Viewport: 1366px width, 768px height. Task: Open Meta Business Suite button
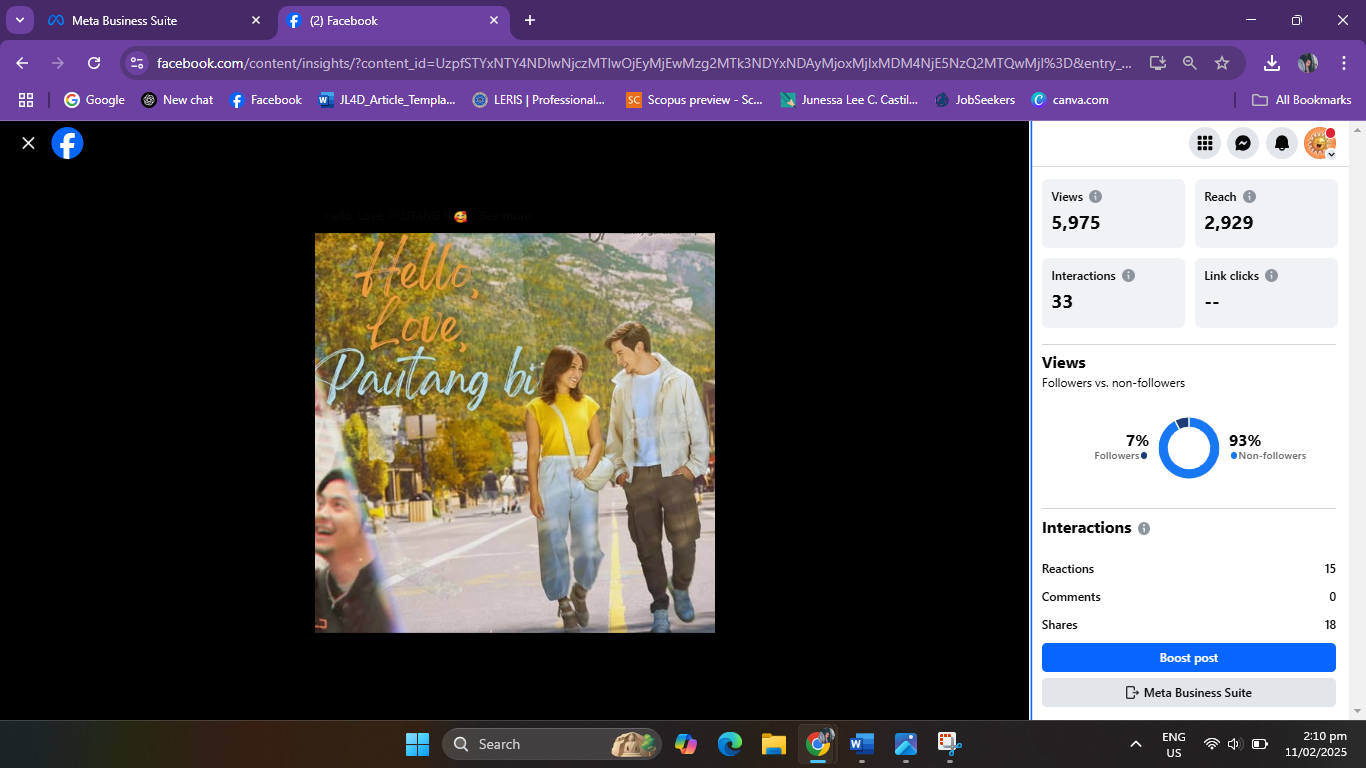pyautogui.click(x=1188, y=692)
